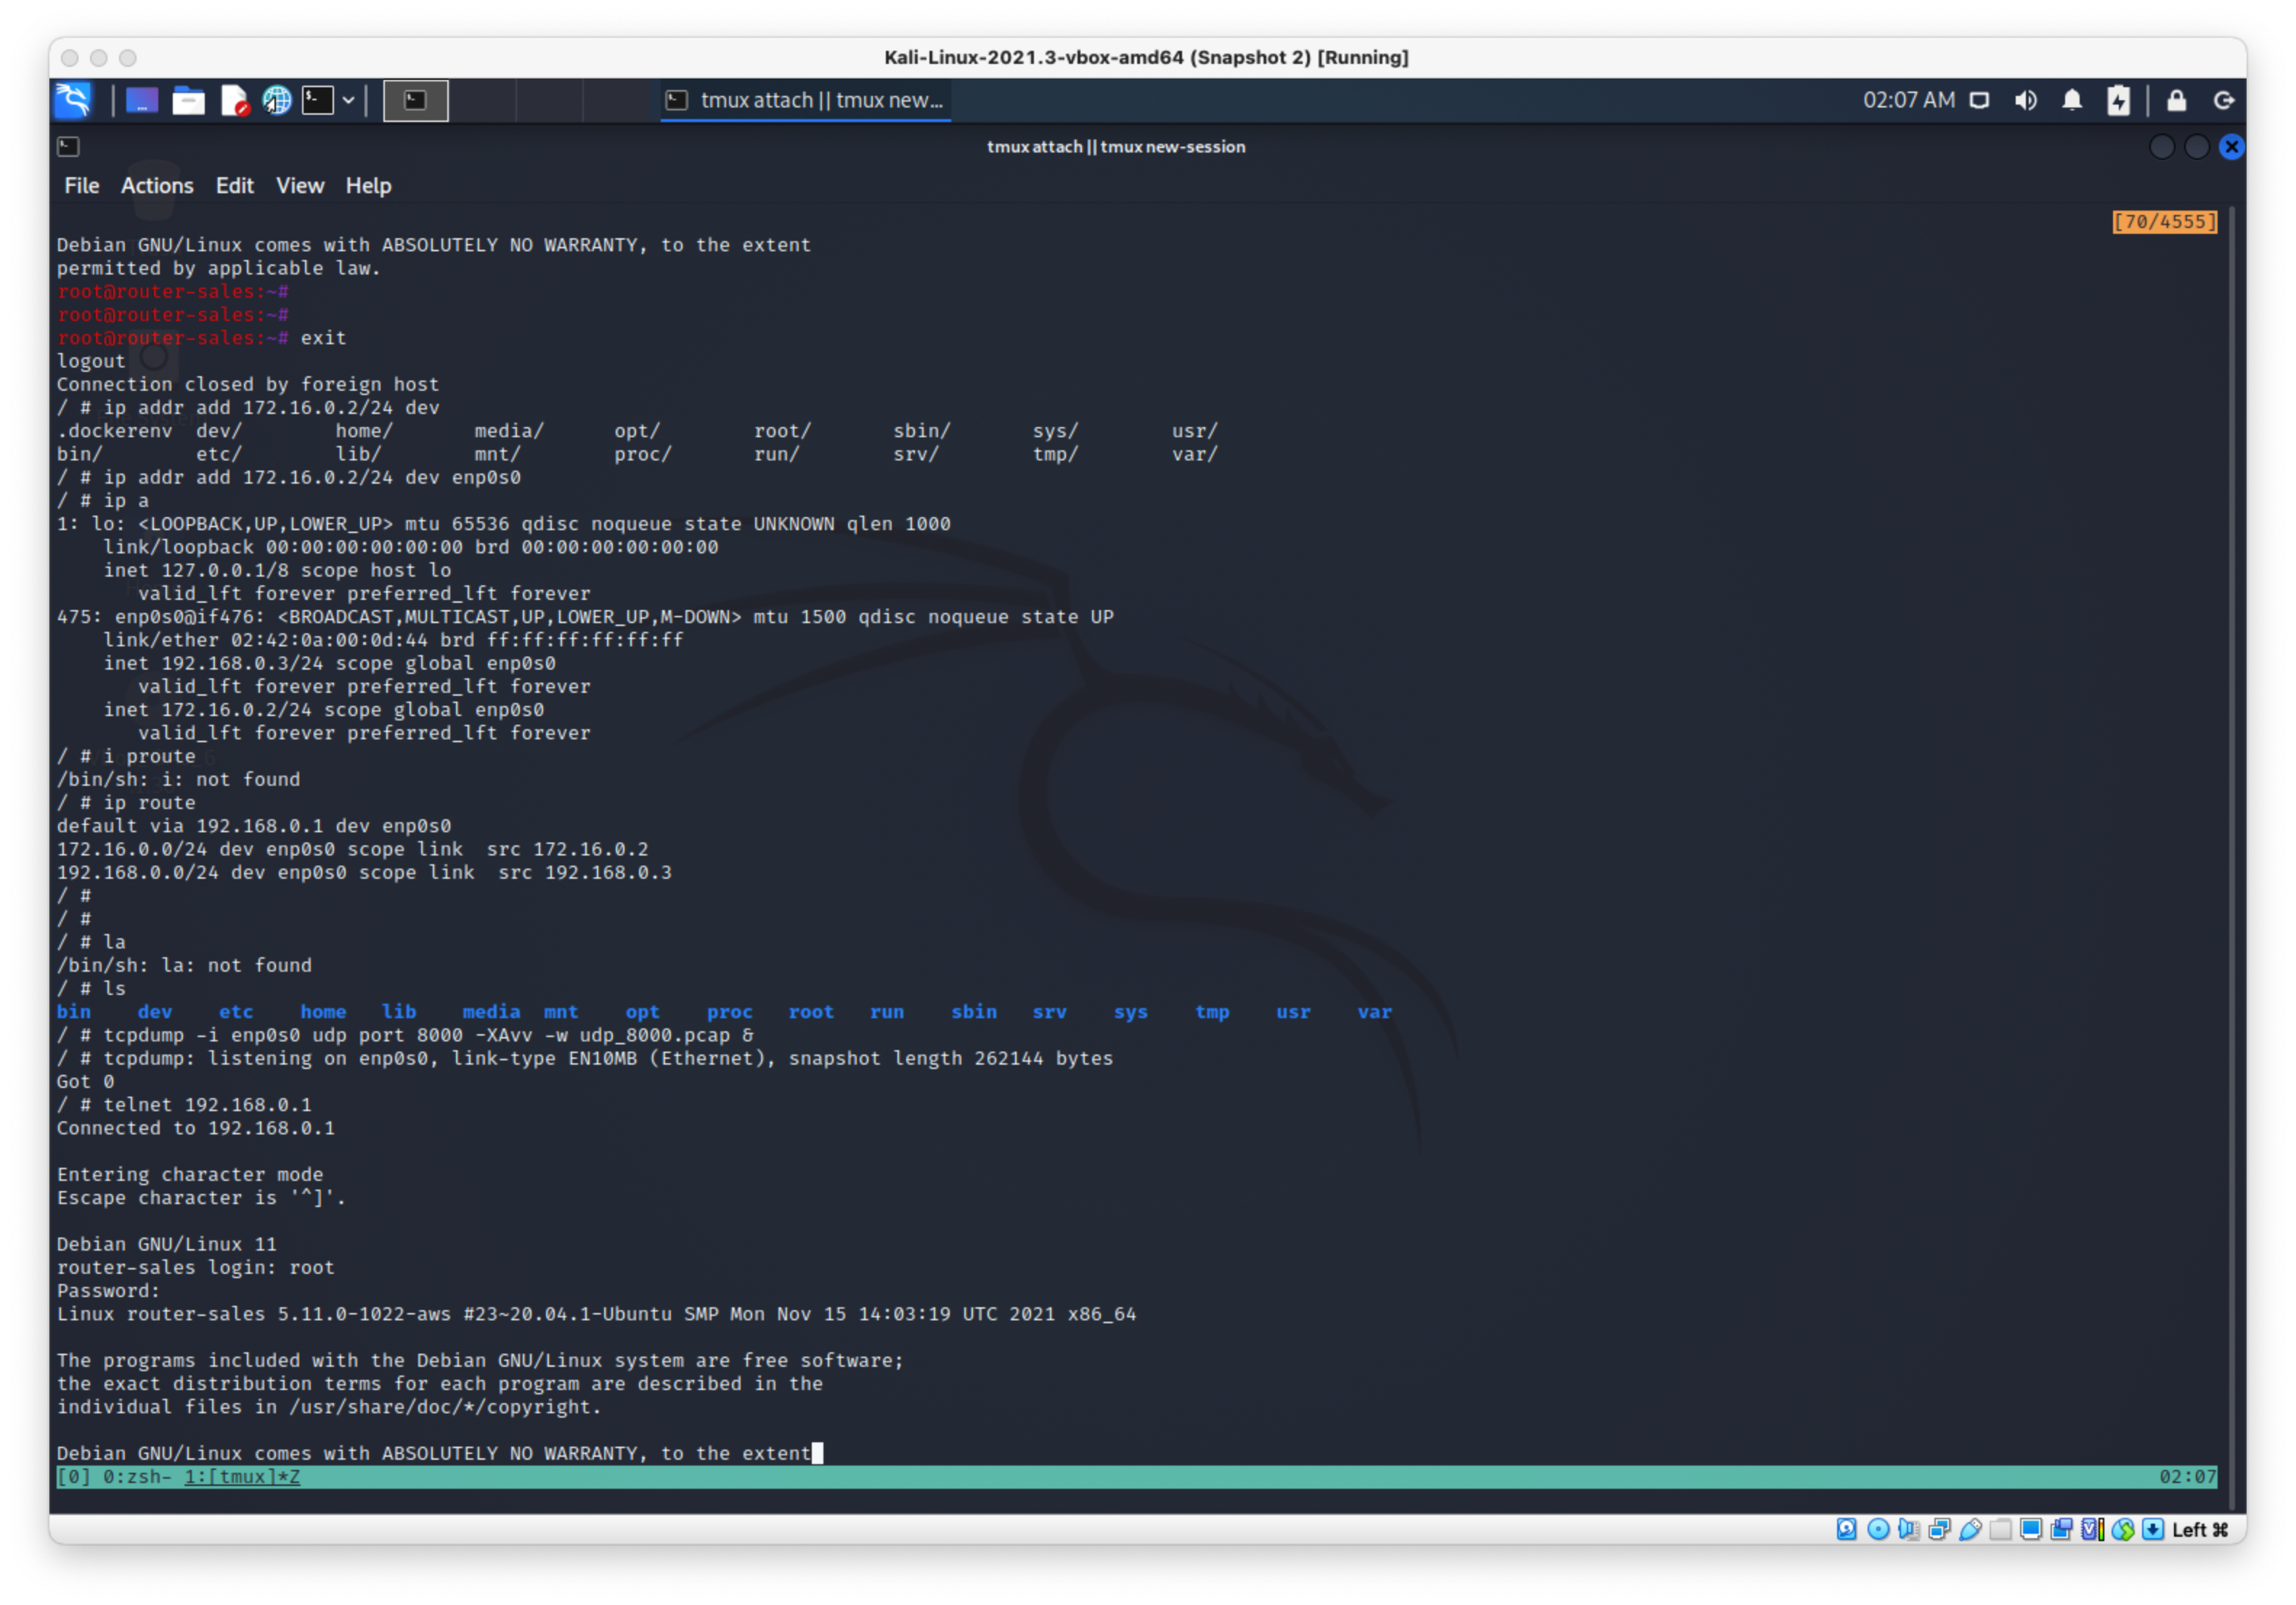Screen dimensions: 2296x1605
Task: Click the VirtualBox mouse integration icon
Action: (2122, 1529)
